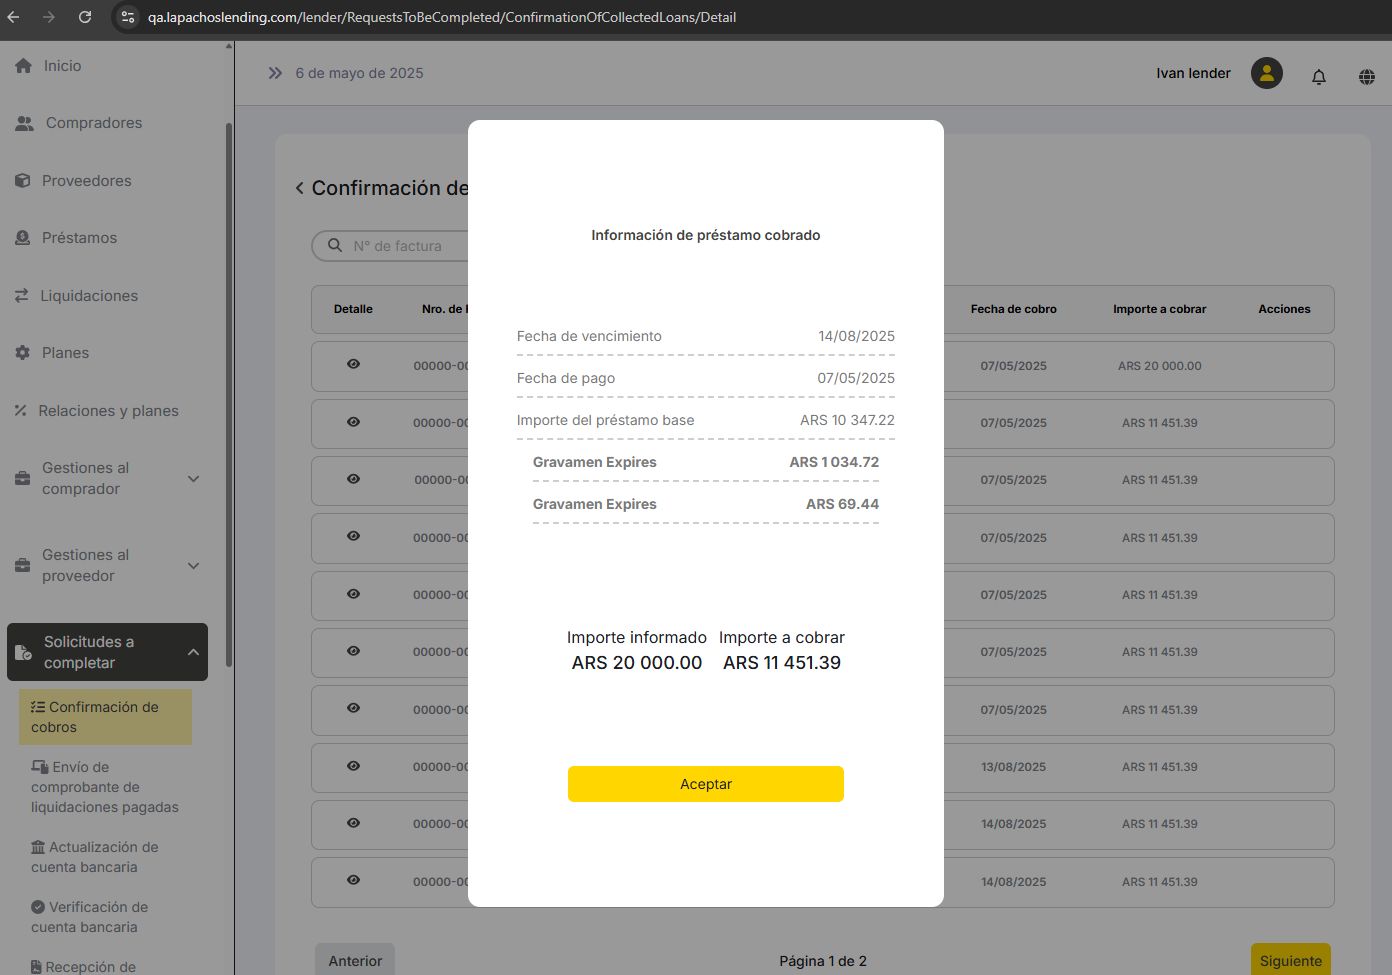1392x975 pixels.
Task: Collapse Solicitudes a completar section
Action: (x=193, y=652)
